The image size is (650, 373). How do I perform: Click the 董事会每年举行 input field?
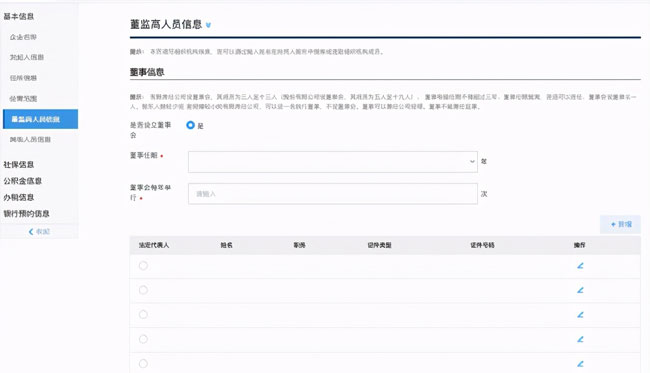(332, 194)
